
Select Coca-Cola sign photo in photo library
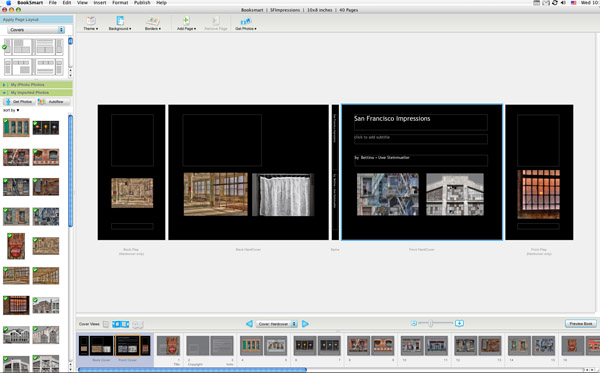click(16, 246)
